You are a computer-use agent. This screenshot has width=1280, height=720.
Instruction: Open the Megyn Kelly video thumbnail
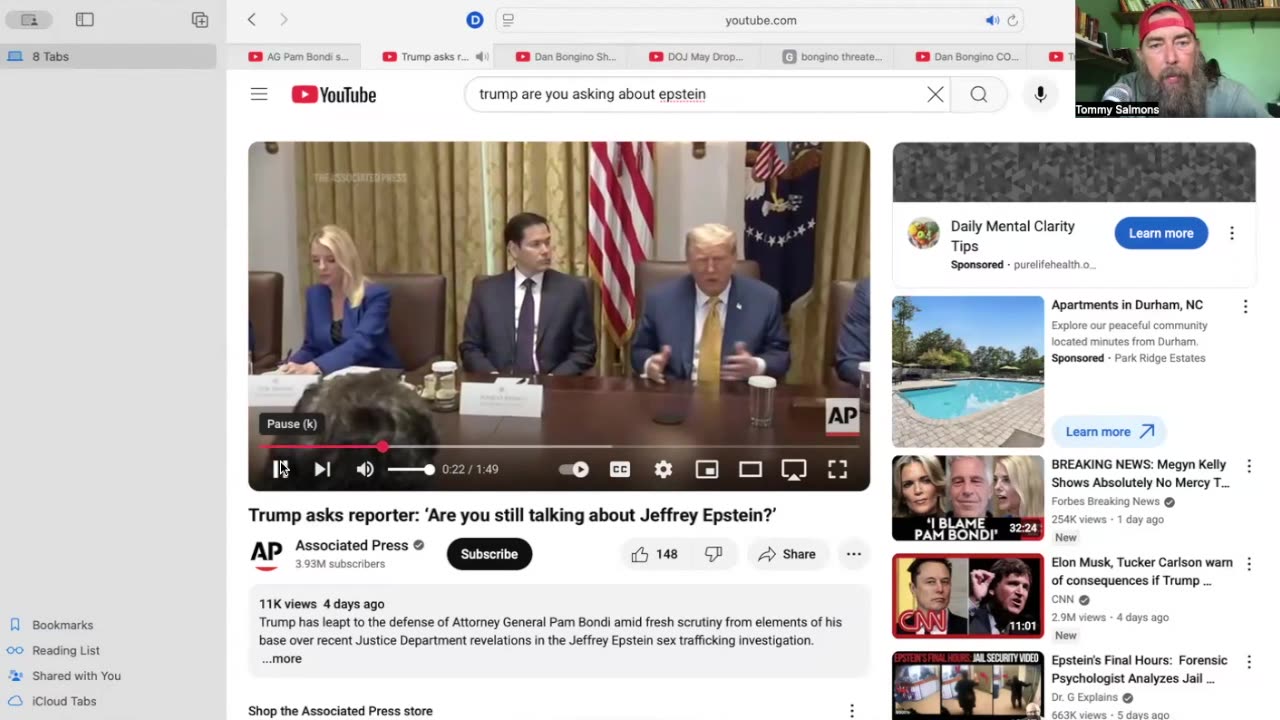point(968,498)
